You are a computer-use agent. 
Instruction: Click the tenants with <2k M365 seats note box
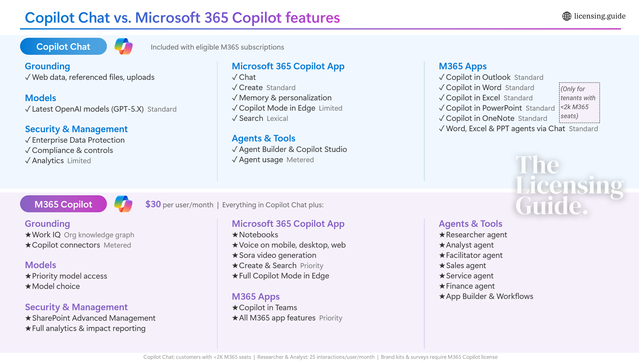(579, 102)
